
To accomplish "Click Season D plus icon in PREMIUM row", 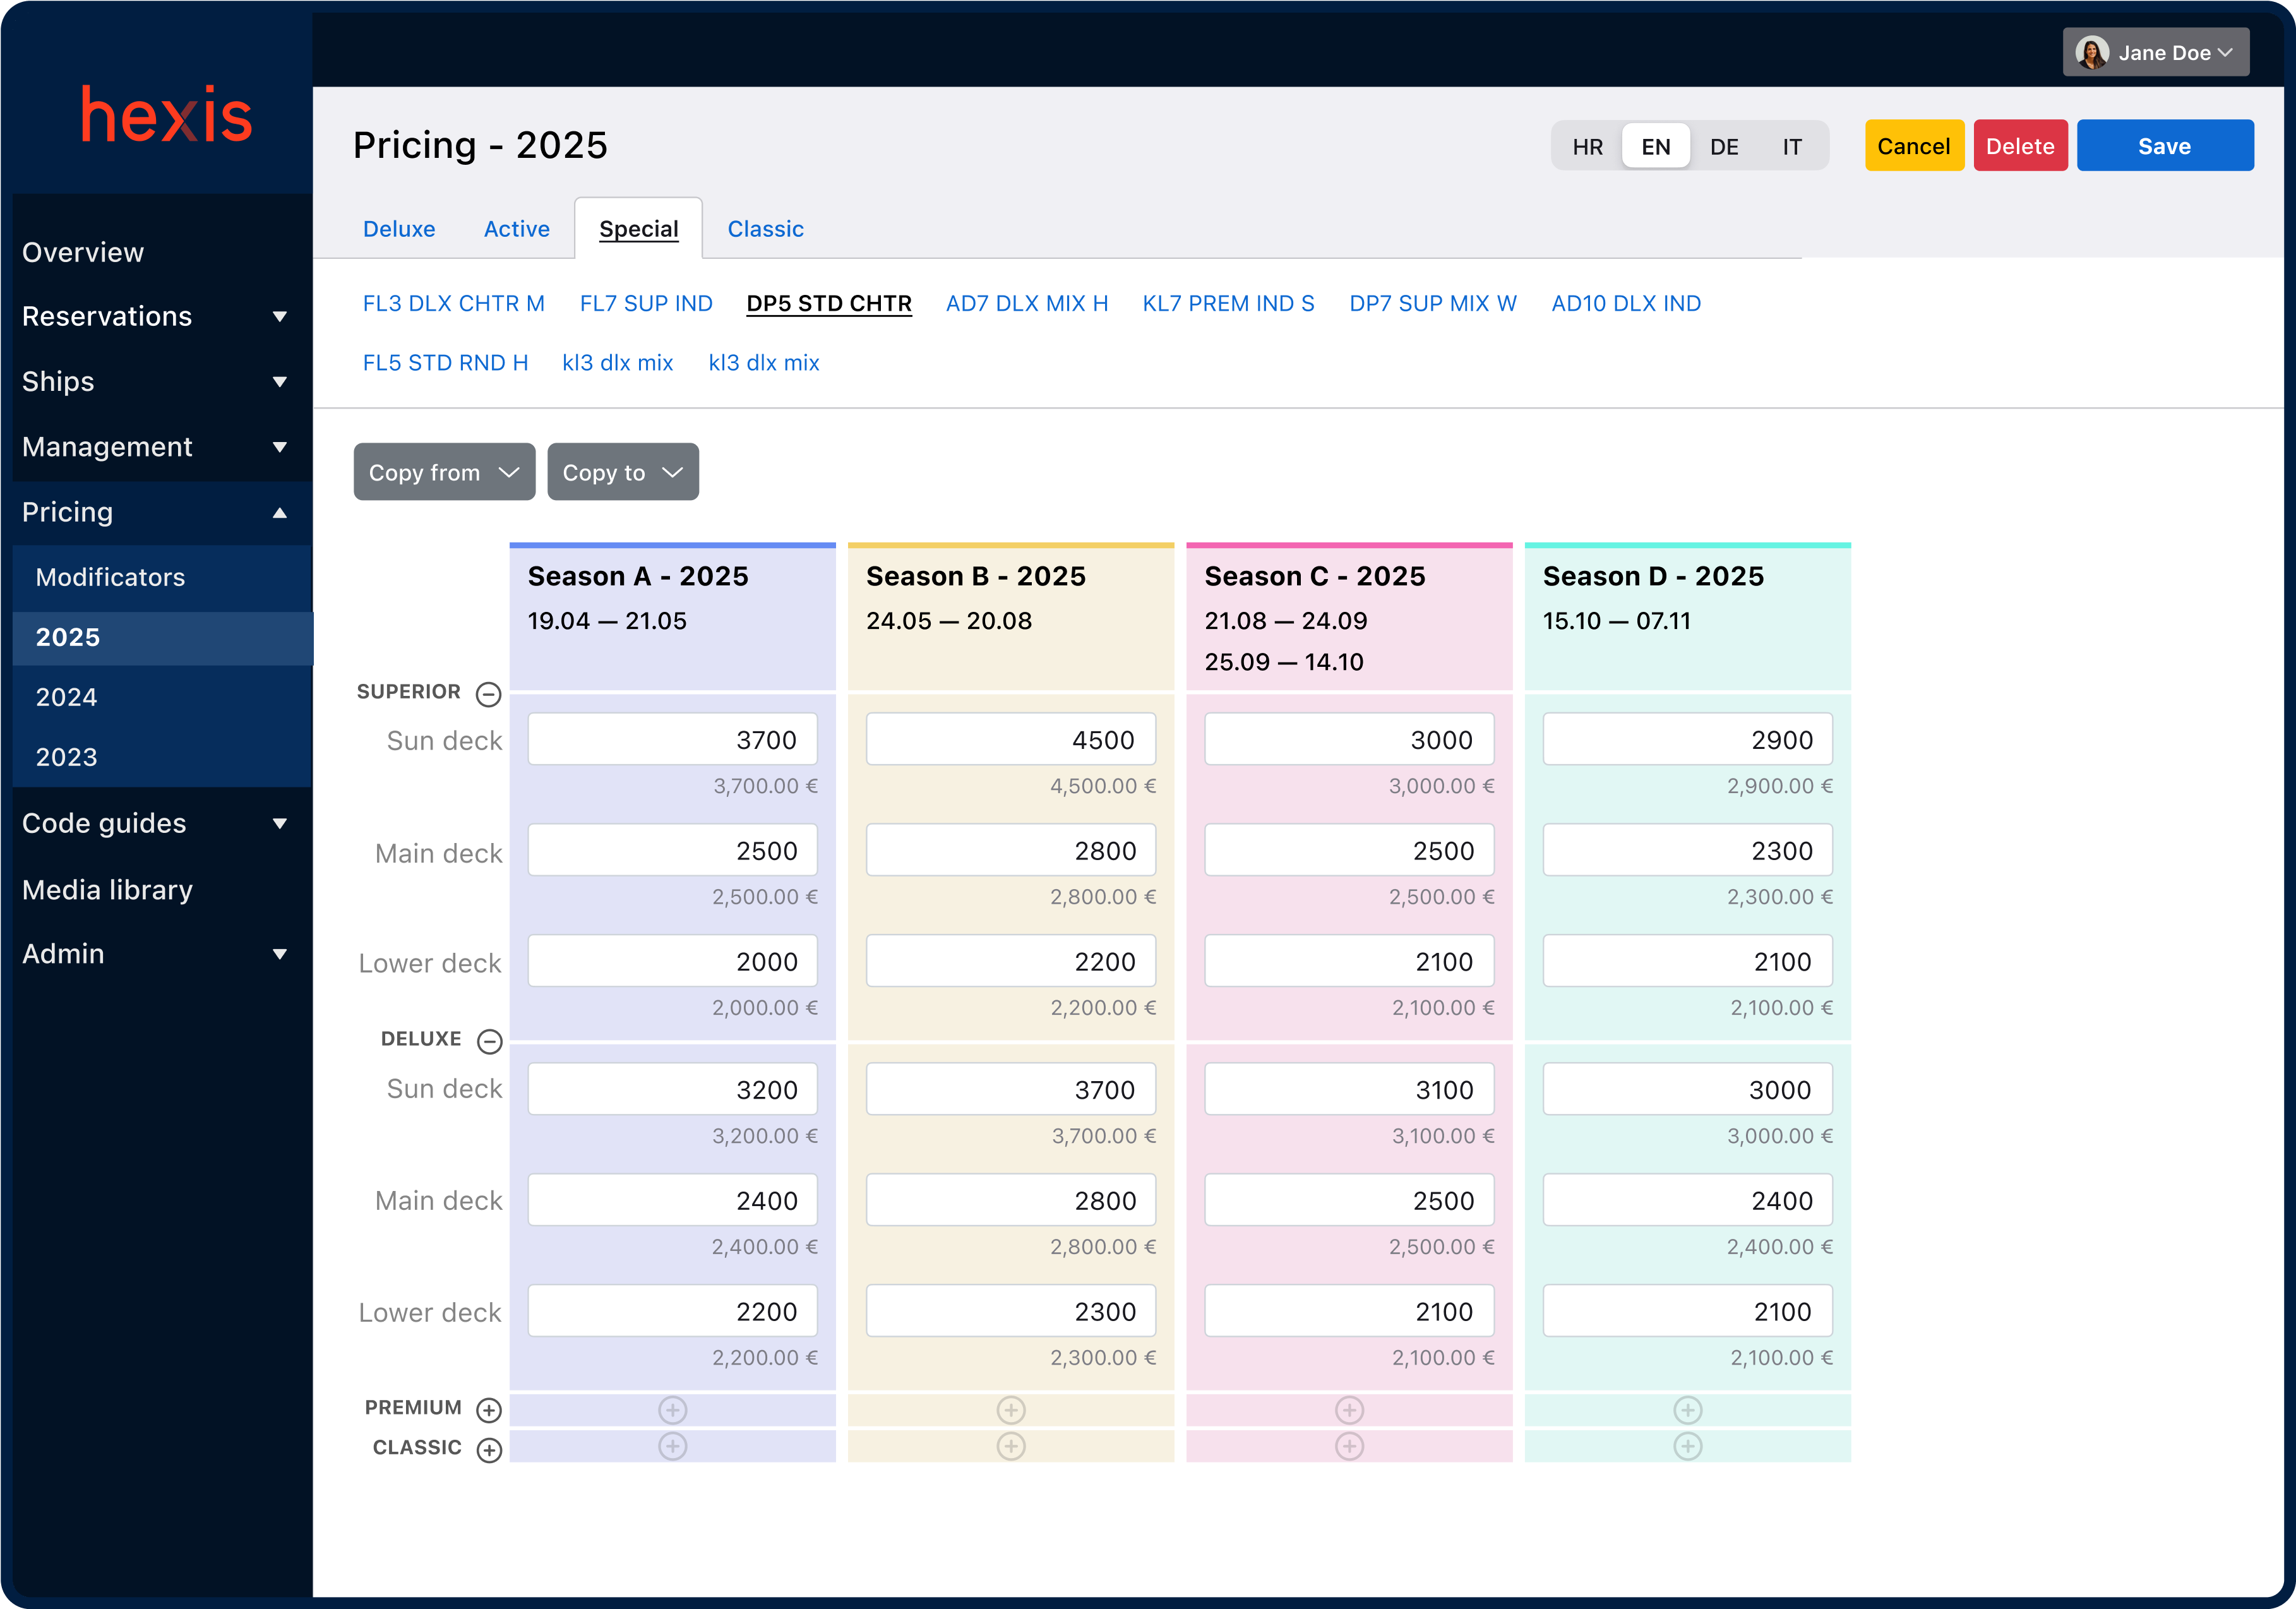I will (1687, 1409).
